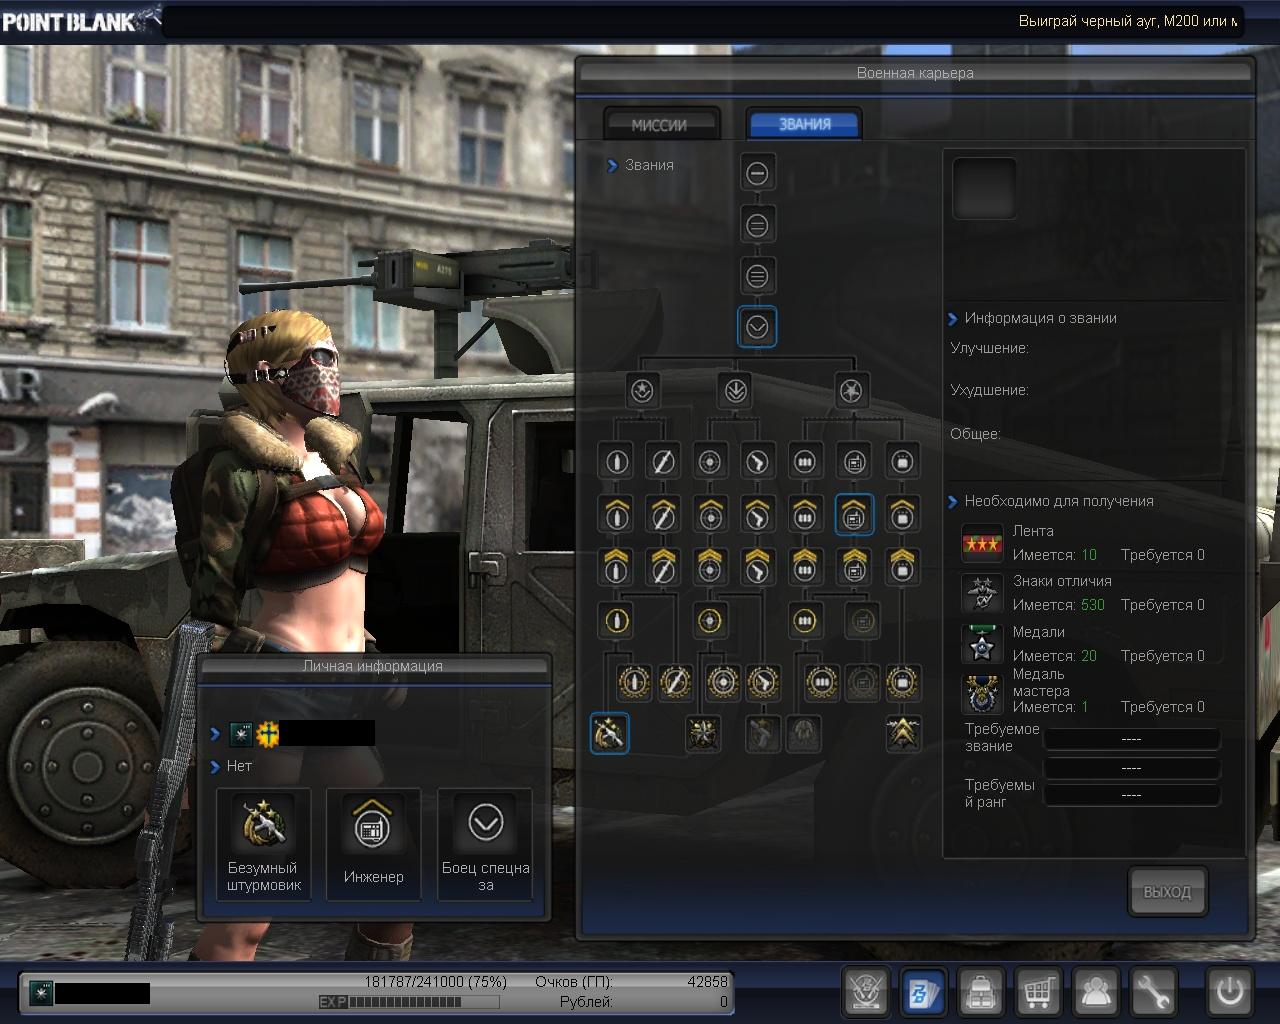
Task: Open the community friends icon
Action: [x=1097, y=991]
